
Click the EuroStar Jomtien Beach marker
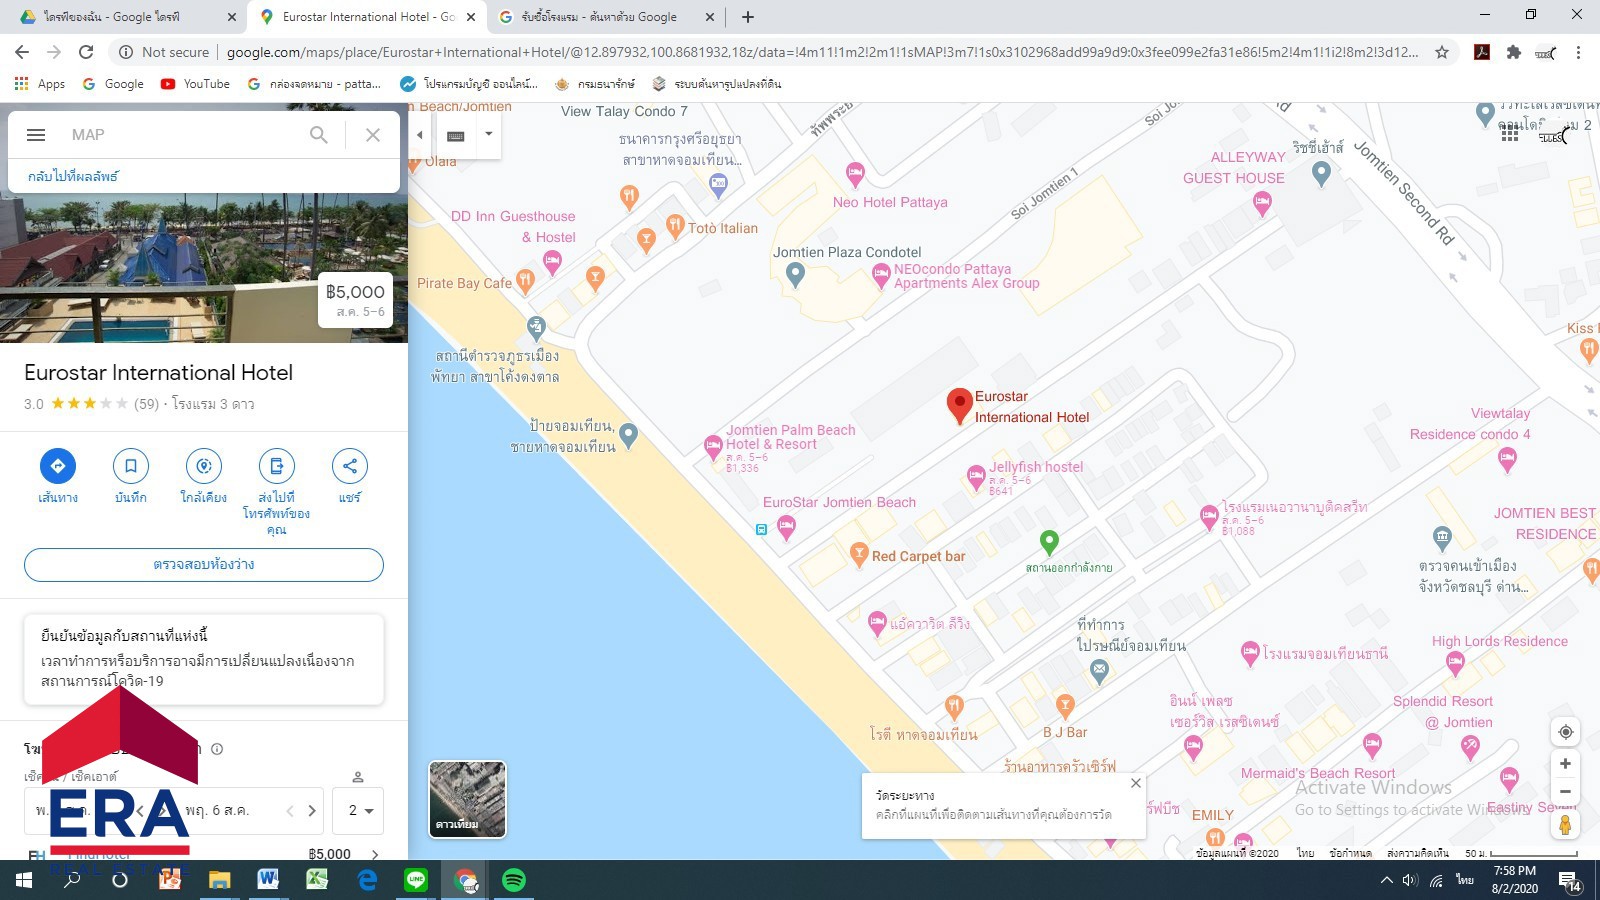(787, 526)
